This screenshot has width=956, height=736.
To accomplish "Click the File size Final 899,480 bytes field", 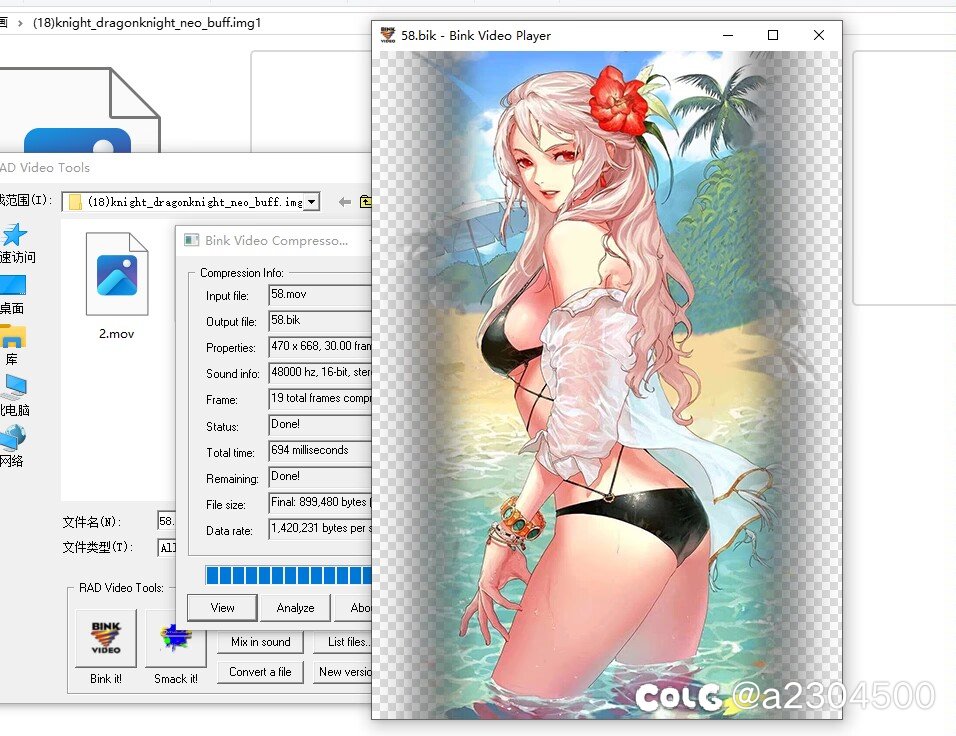I will click(x=320, y=503).
